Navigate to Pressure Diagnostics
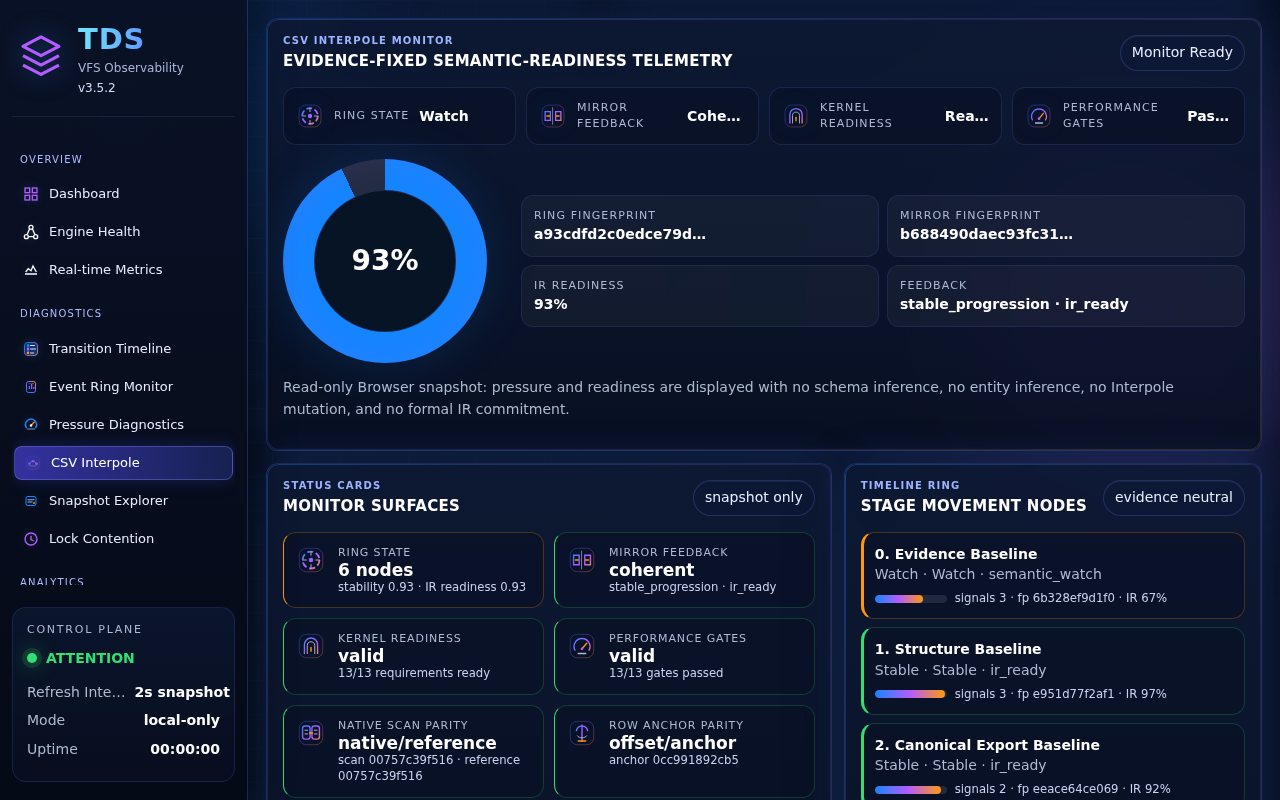 (x=123, y=425)
